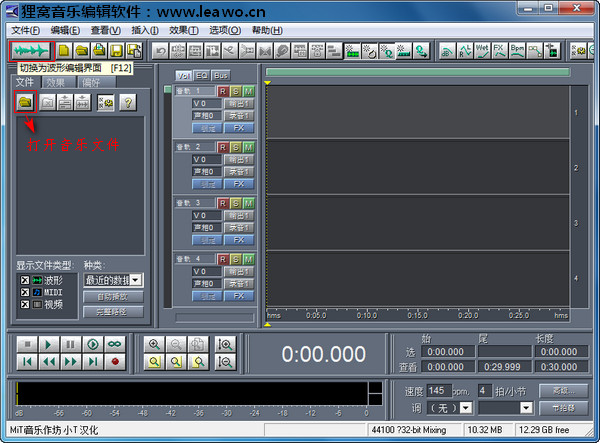Show Bpm tempo envelopes icon
The height and width of the screenshot is (443, 600).
point(517,51)
